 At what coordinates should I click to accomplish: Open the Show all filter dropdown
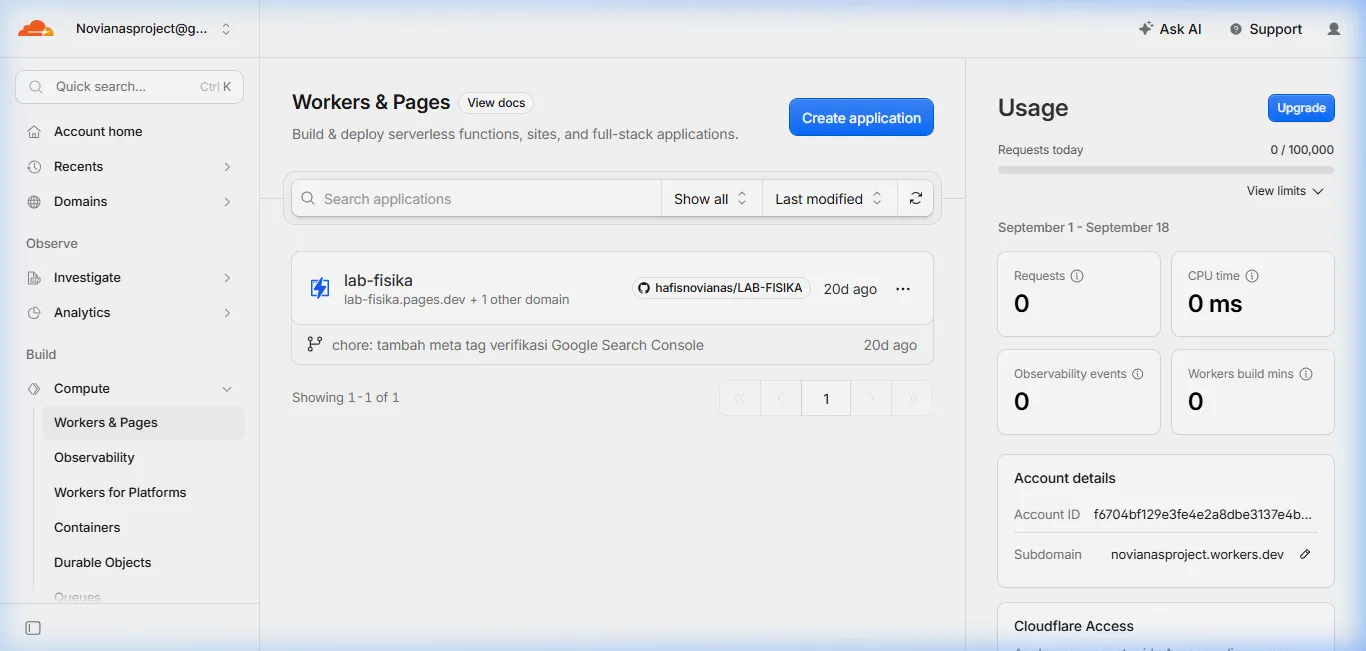tap(711, 198)
